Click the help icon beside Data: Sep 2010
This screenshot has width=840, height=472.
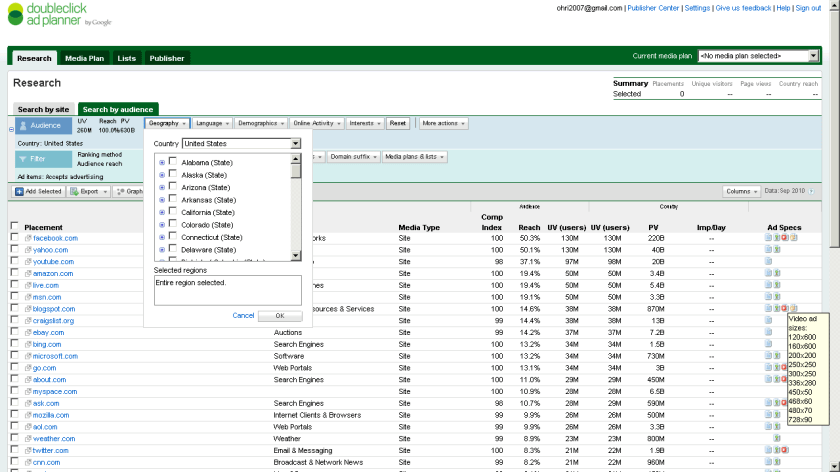point(812,191)
